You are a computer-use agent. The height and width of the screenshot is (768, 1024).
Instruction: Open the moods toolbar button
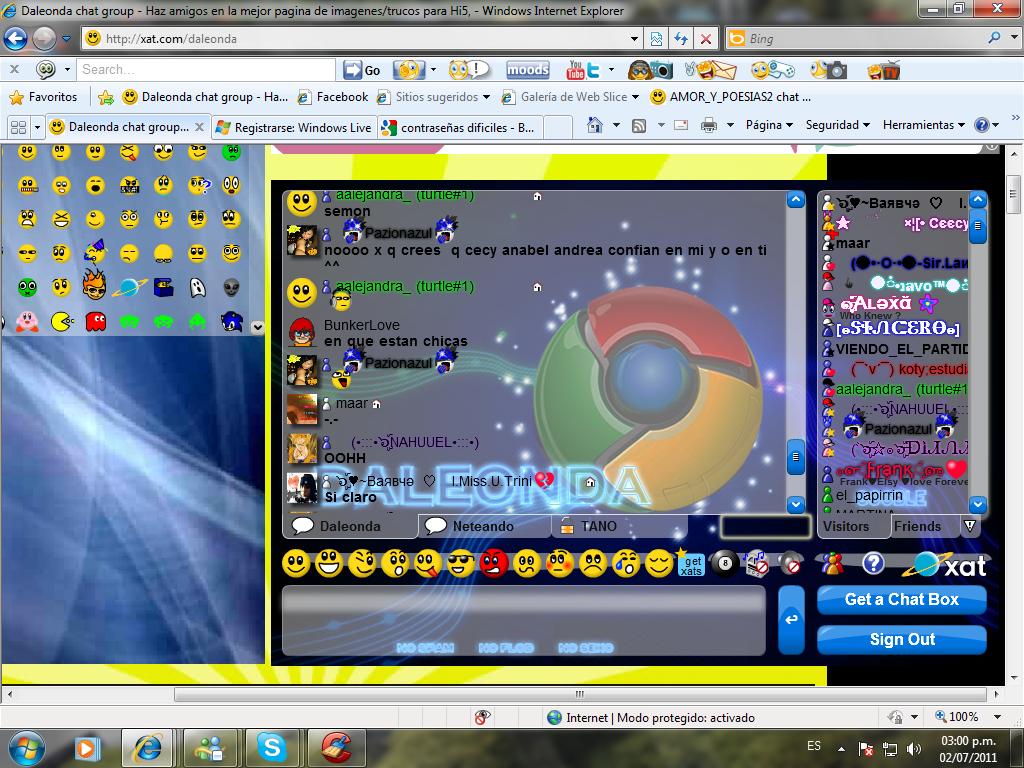click(x=528, y=69)
